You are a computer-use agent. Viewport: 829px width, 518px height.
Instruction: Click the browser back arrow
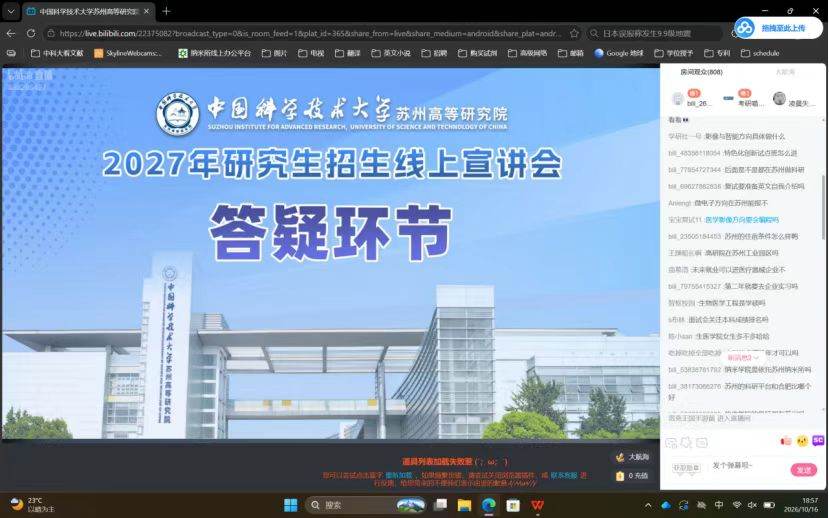pos(11,33)
